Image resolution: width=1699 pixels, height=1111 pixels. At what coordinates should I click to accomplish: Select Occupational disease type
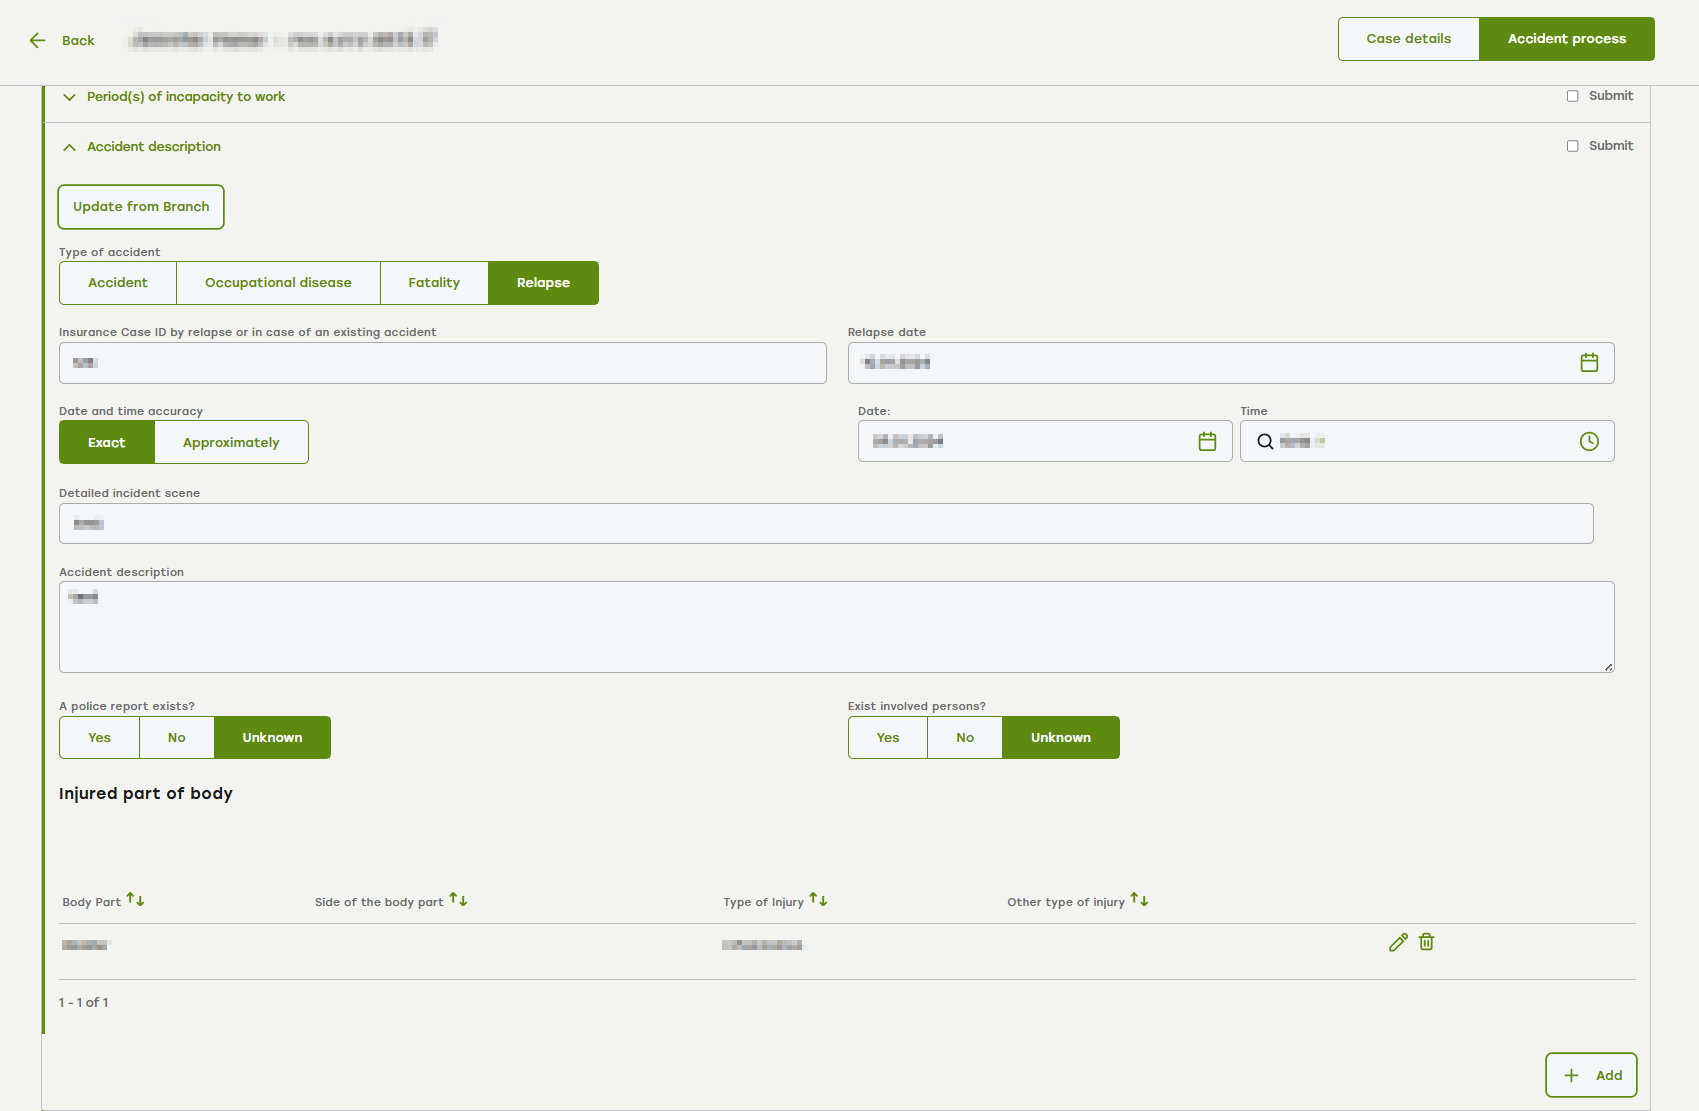click(278, 283)
